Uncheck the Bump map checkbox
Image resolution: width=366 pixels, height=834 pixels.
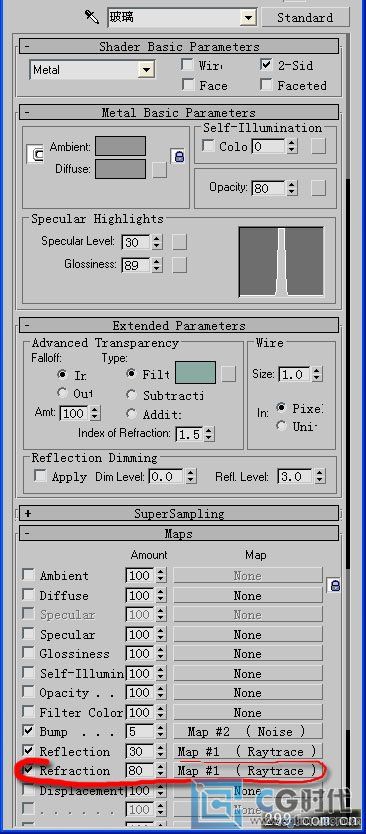pyautogui.click(x=28, y=731)
